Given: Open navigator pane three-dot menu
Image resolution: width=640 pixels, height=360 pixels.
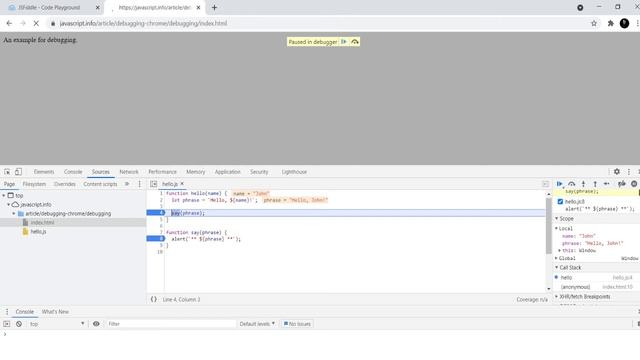Looking at the screenshot, I should tap(139, 184).
